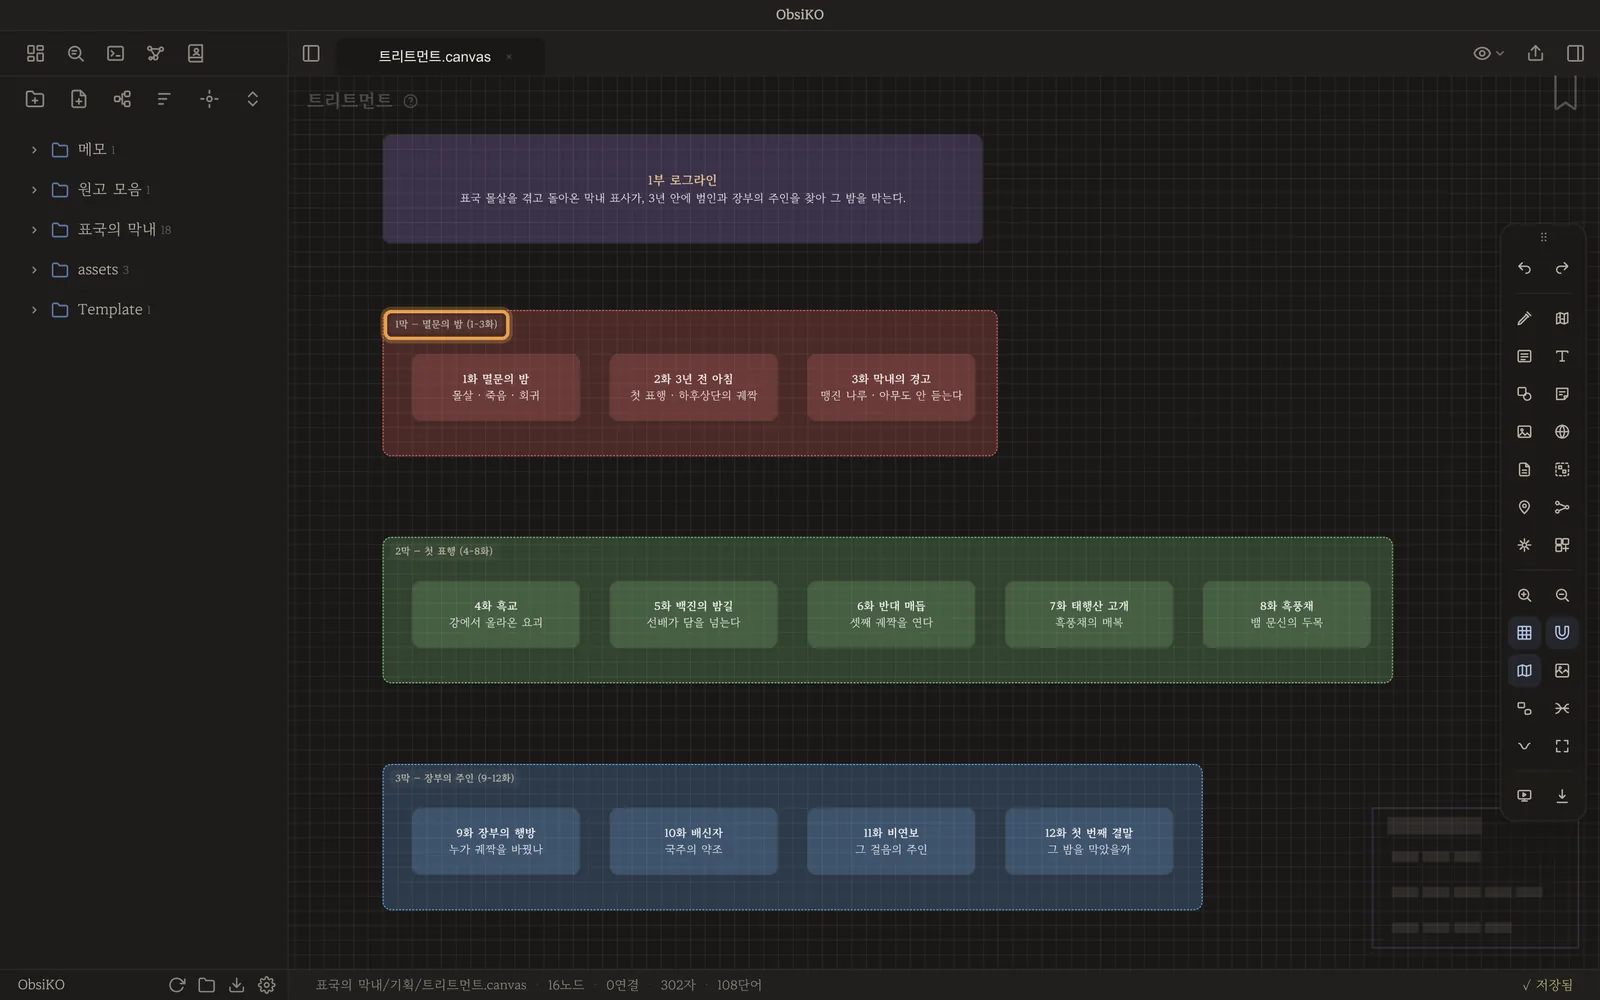Add a shapes node from toolbar

point(1524,394)
